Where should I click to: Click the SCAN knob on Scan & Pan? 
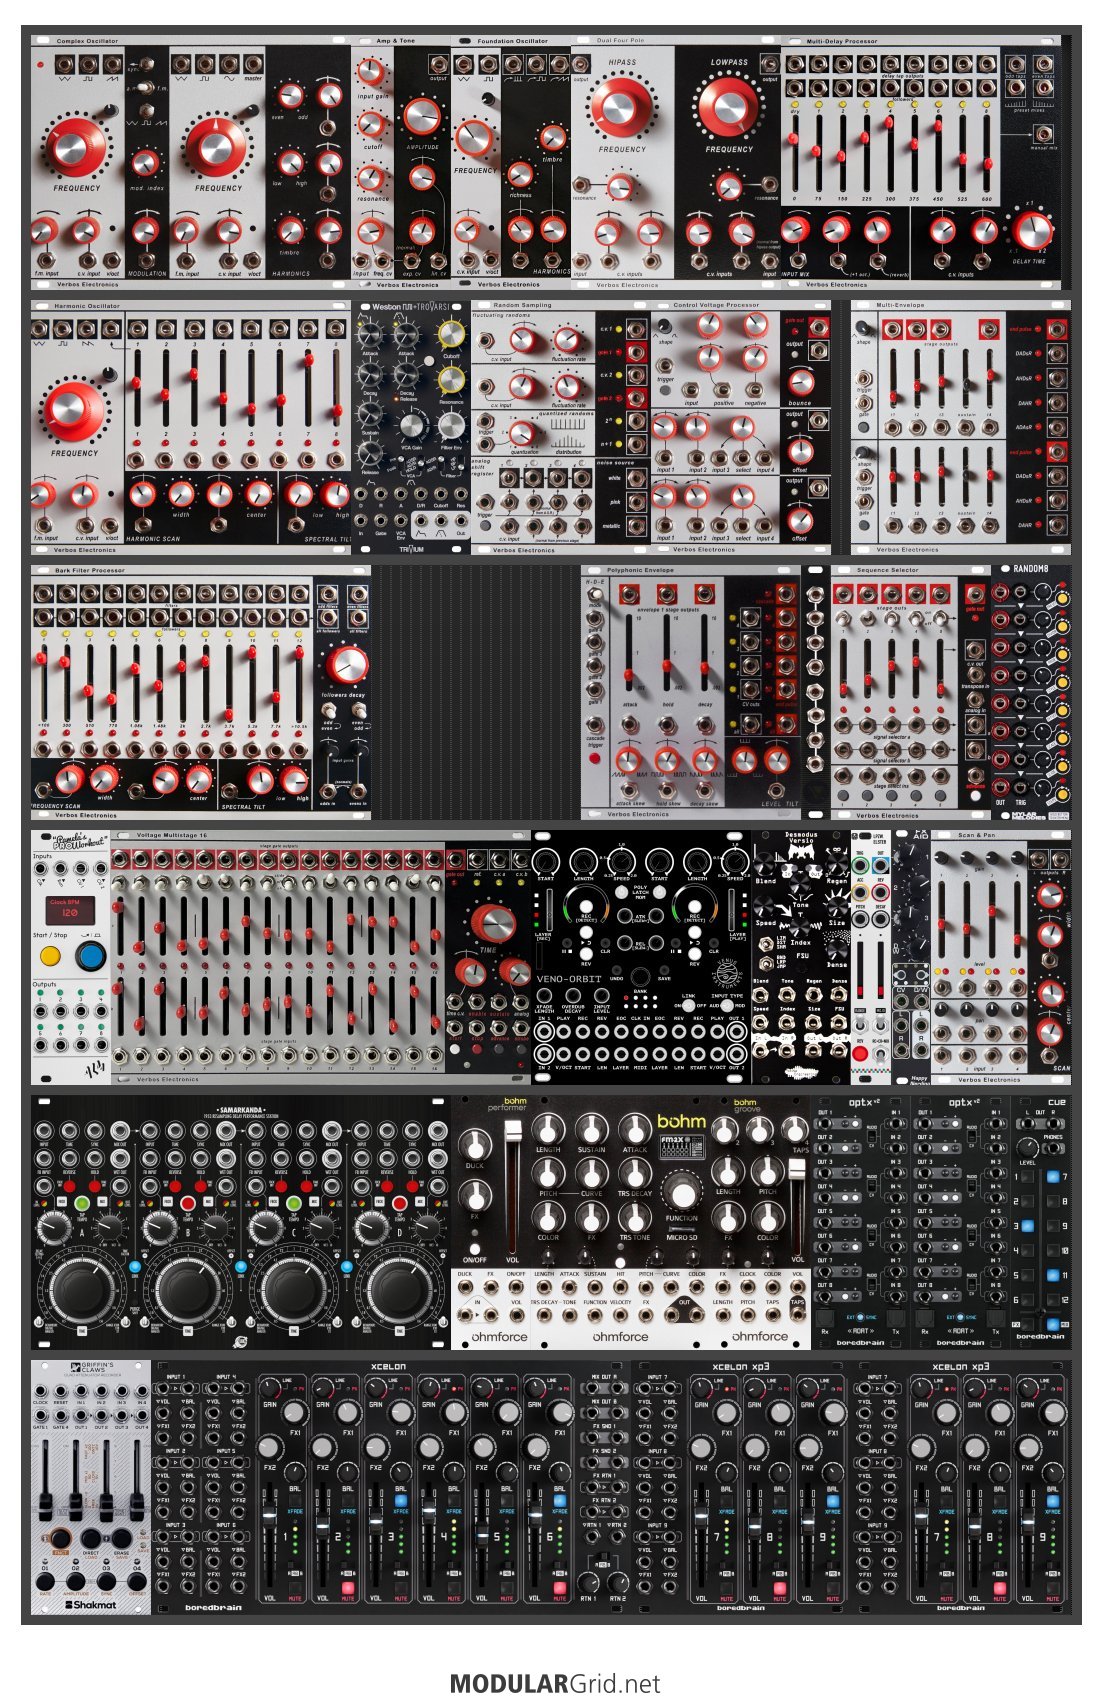(x=1049, y=1030)
